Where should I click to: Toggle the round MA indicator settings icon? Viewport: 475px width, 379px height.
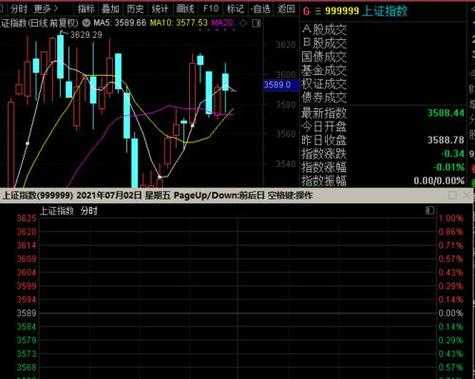click(x=86, y=23)
